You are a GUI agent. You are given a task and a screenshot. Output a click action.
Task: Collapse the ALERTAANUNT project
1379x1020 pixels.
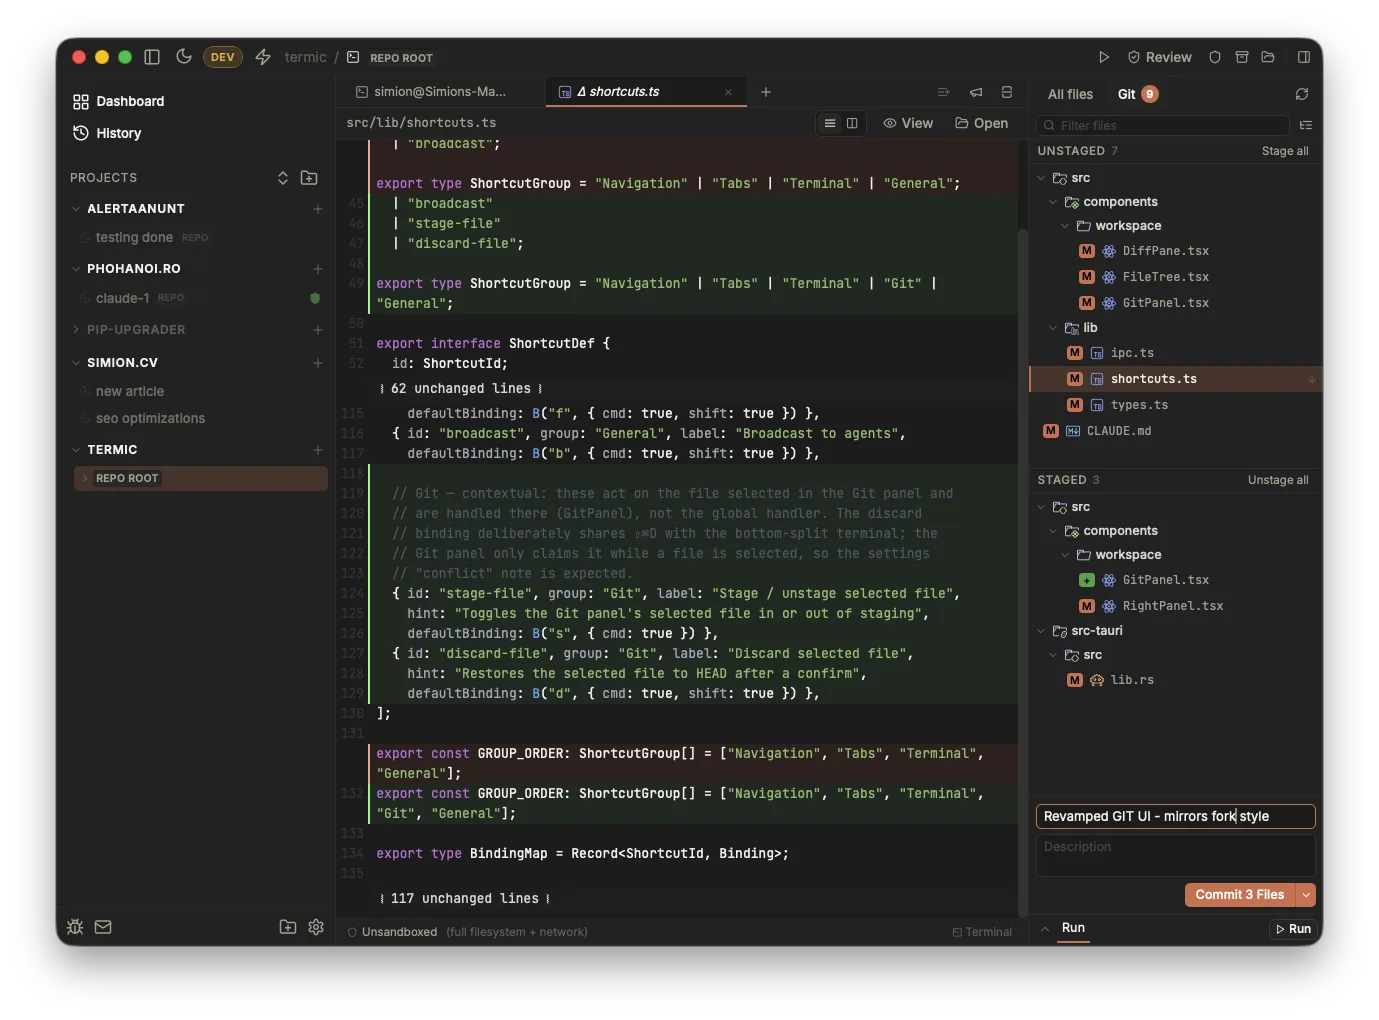point(76,209)
